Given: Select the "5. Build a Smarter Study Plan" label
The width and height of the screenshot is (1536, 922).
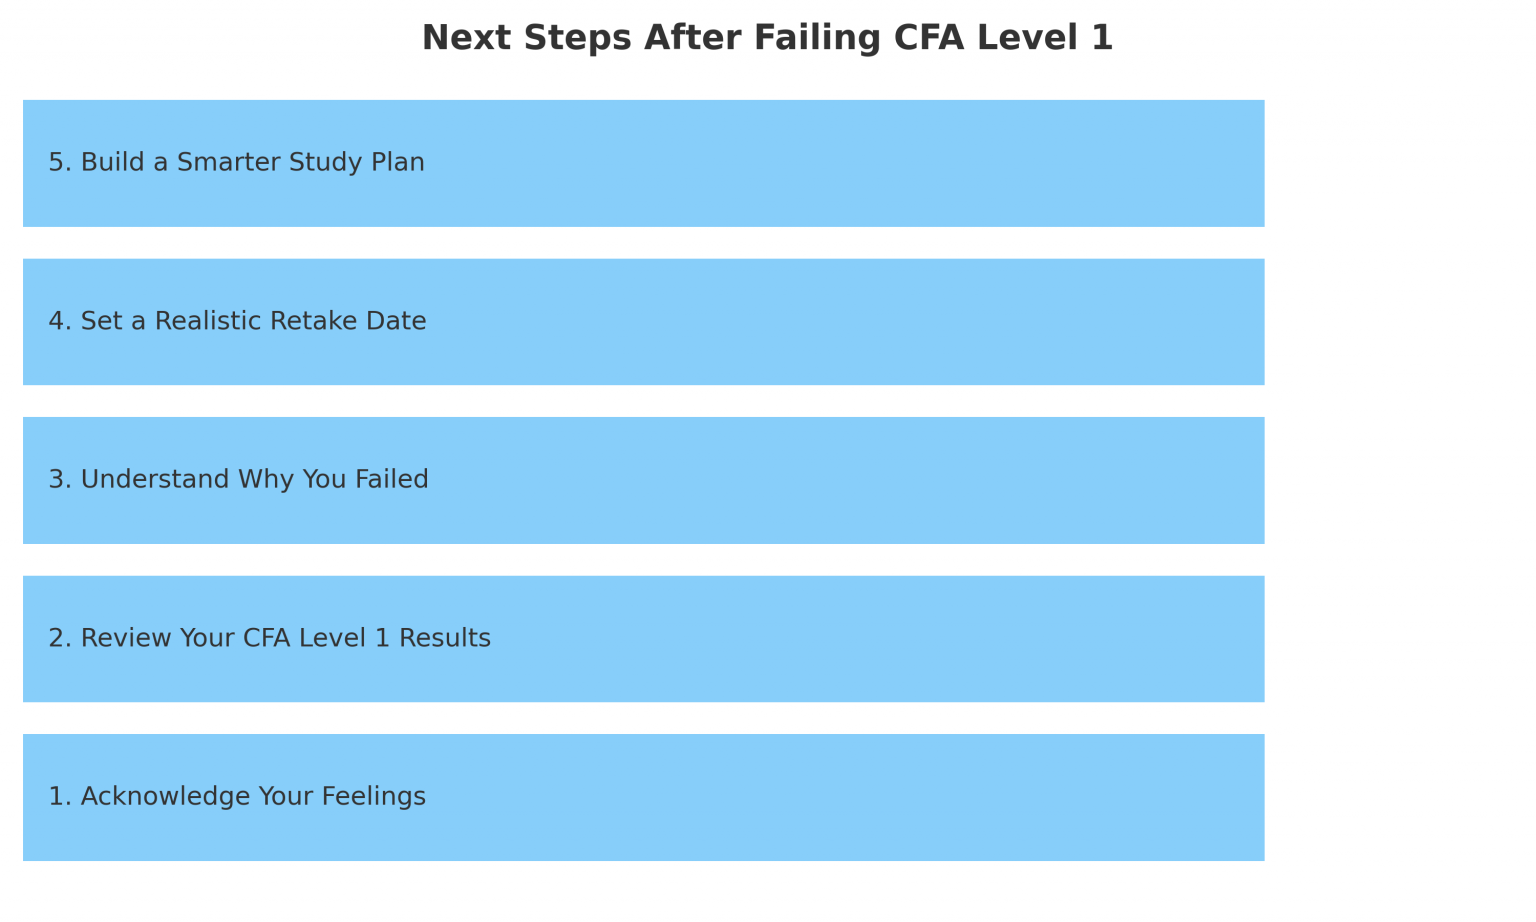Looking at the screenshot, I should click(x=236, y=162).
